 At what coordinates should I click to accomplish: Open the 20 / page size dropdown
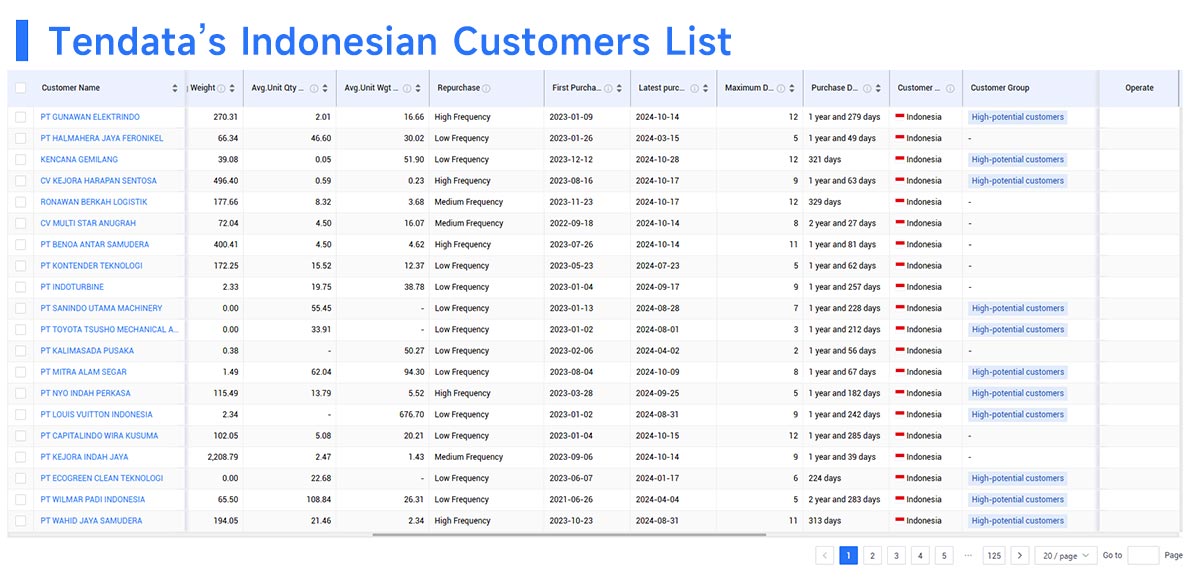click(1066, 555)
